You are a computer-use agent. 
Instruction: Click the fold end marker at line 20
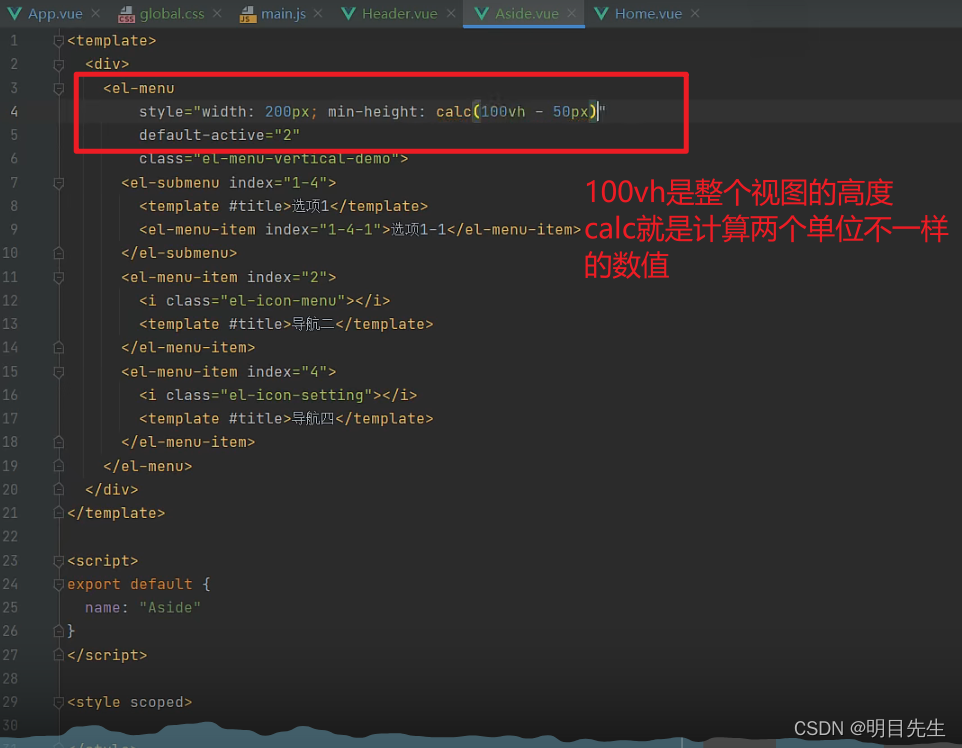coord(59,489)
